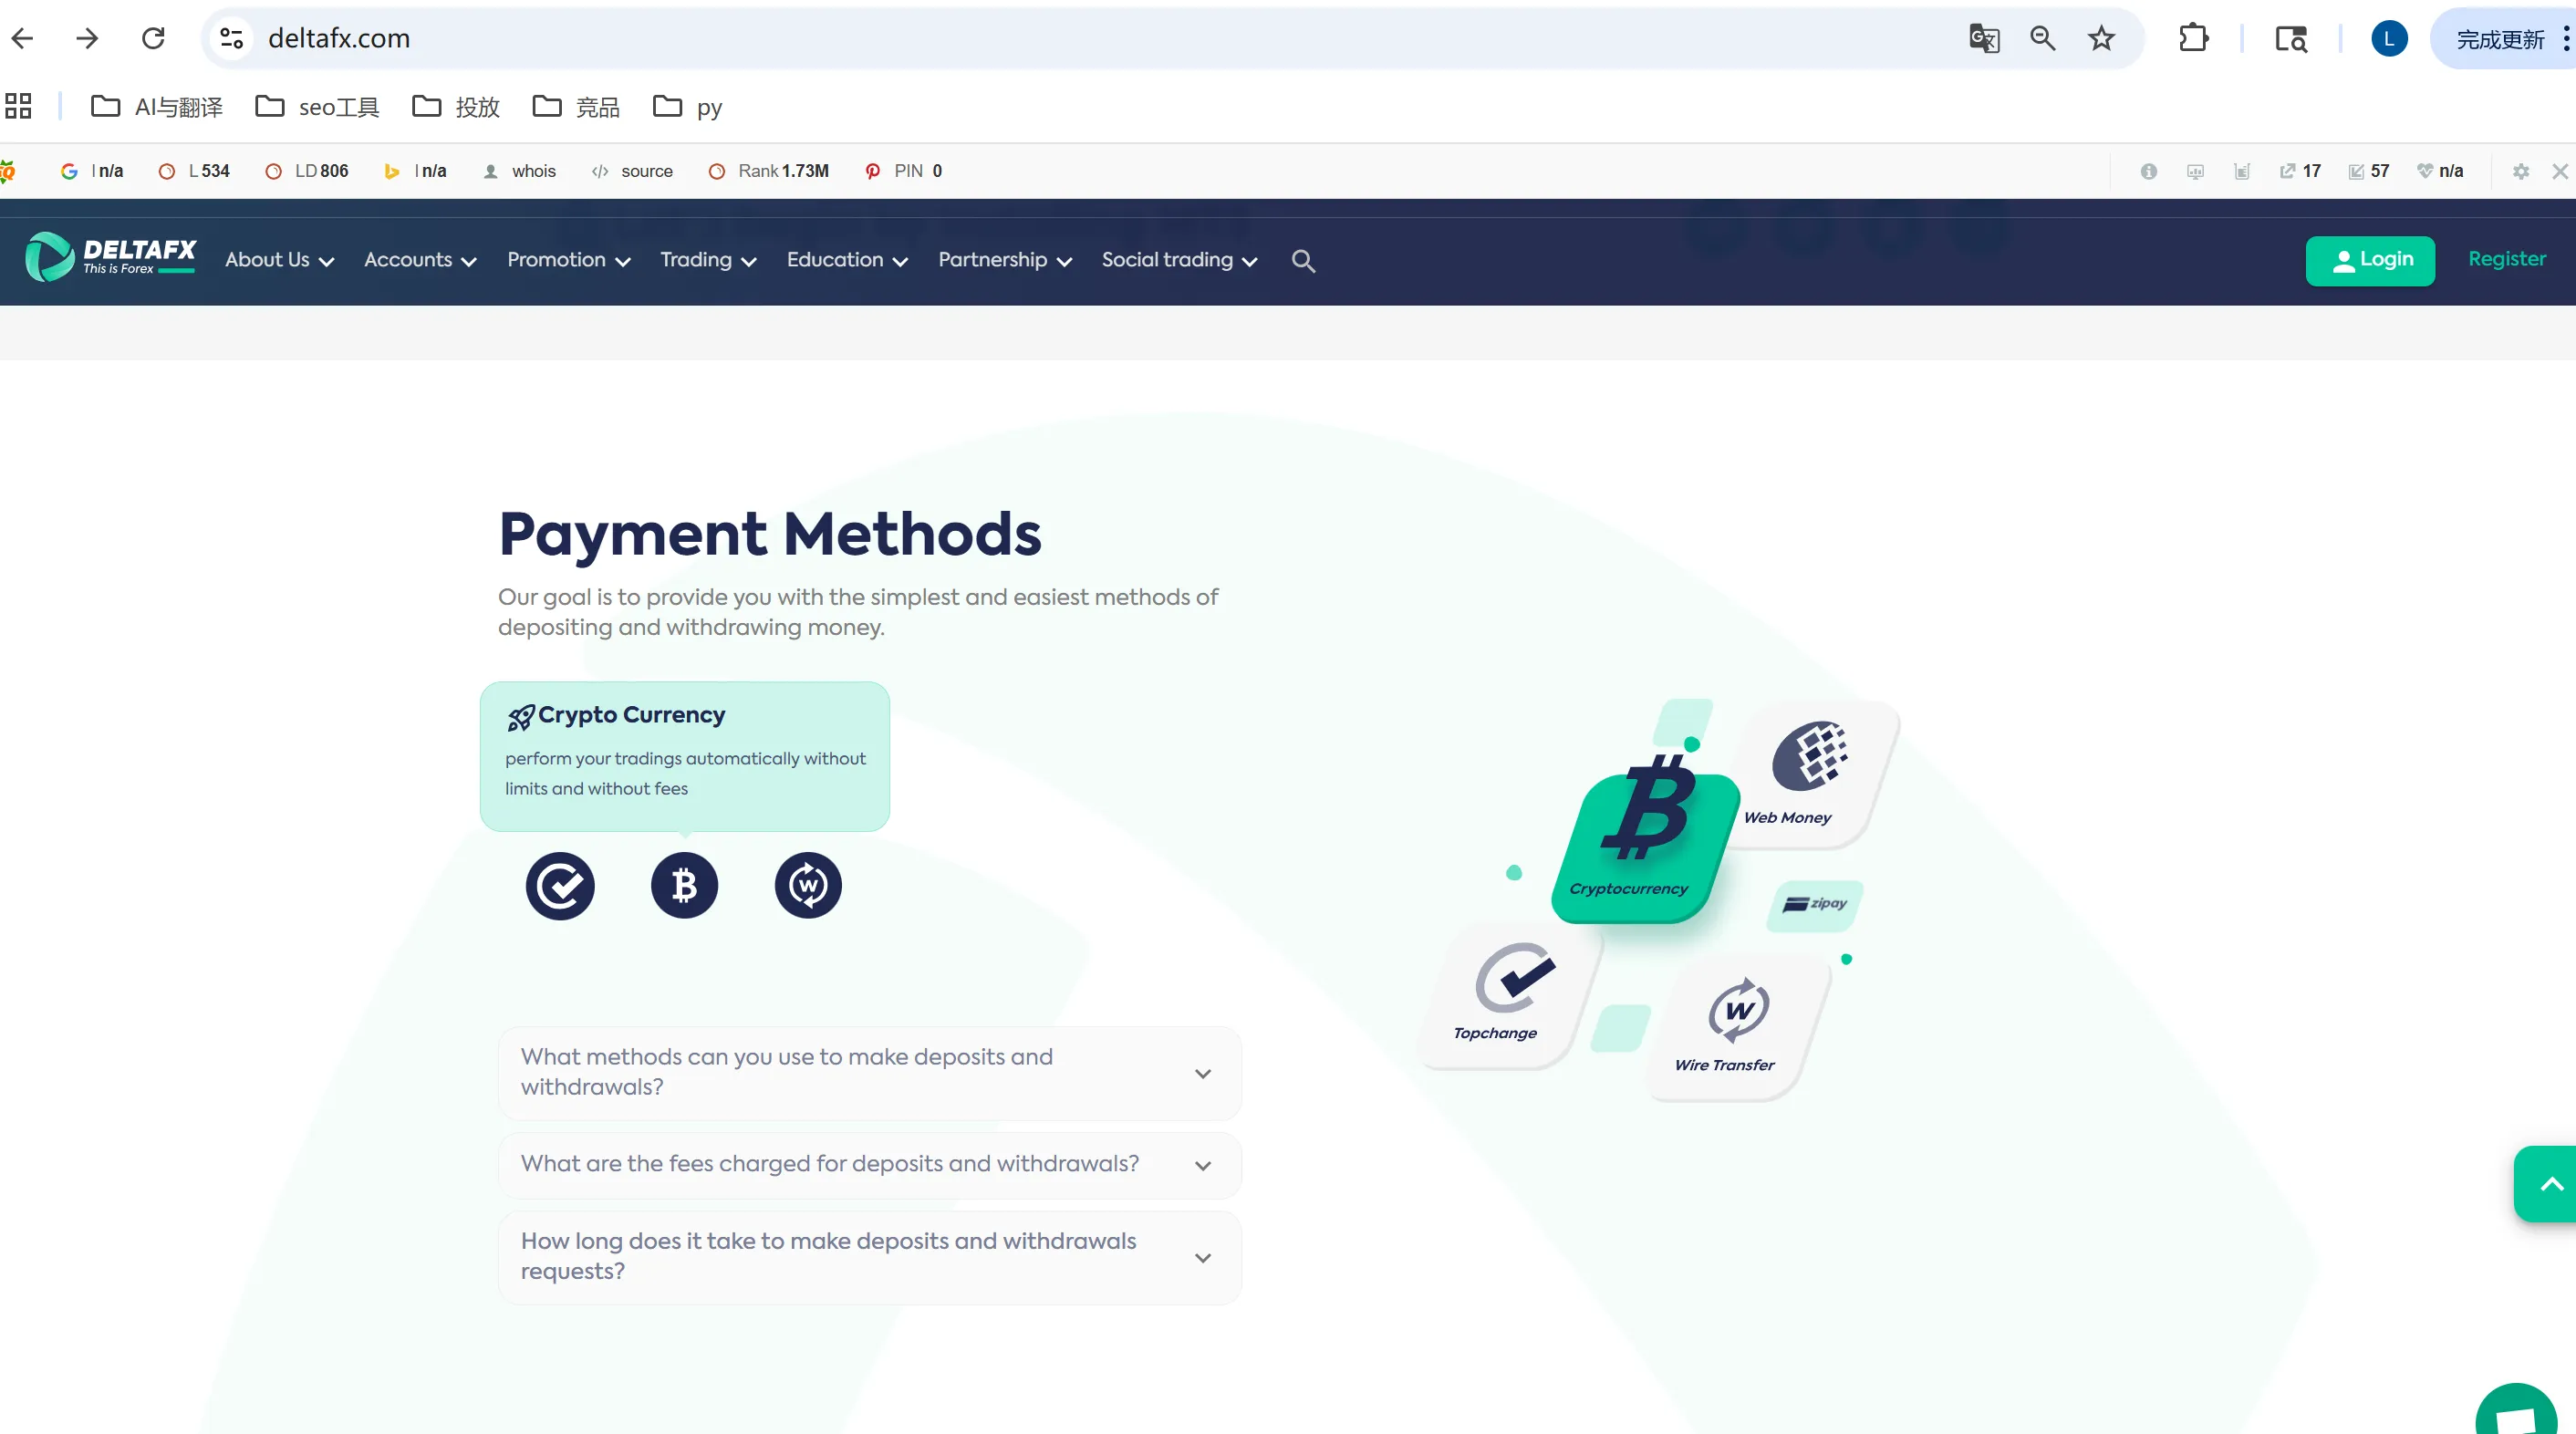Open the whois lookup in SEO toolbar
Screen dimensions: 2576x1434
[x=519, y=171]
